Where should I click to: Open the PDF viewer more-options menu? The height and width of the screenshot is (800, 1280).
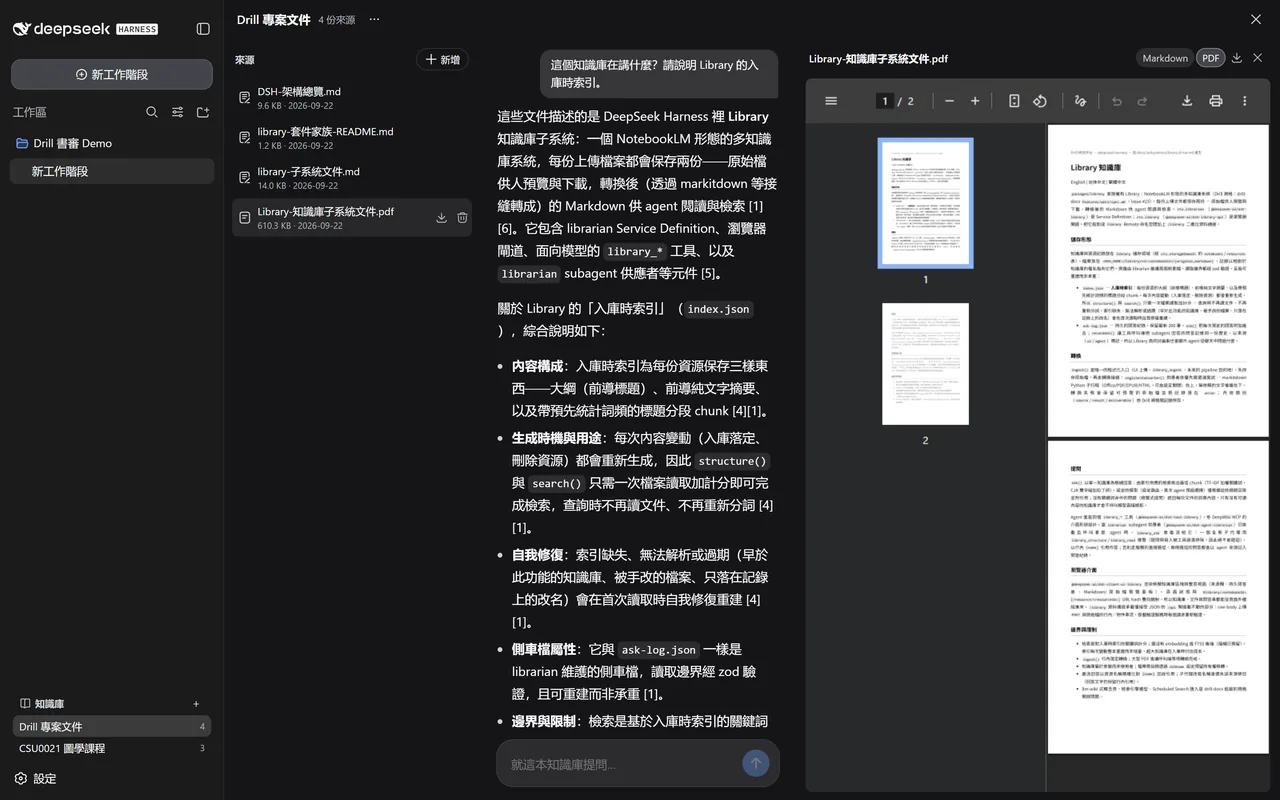click(1245, 101)
